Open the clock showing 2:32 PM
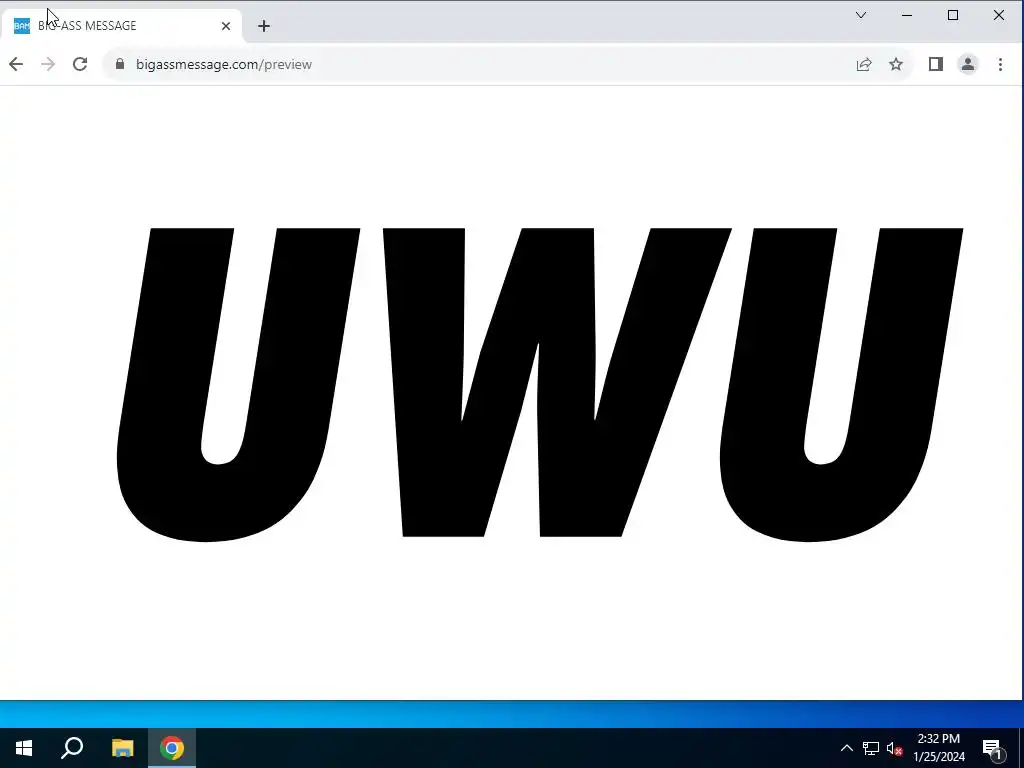The image size is (1024, 768). pyautogui.click(x=938, y=748)
